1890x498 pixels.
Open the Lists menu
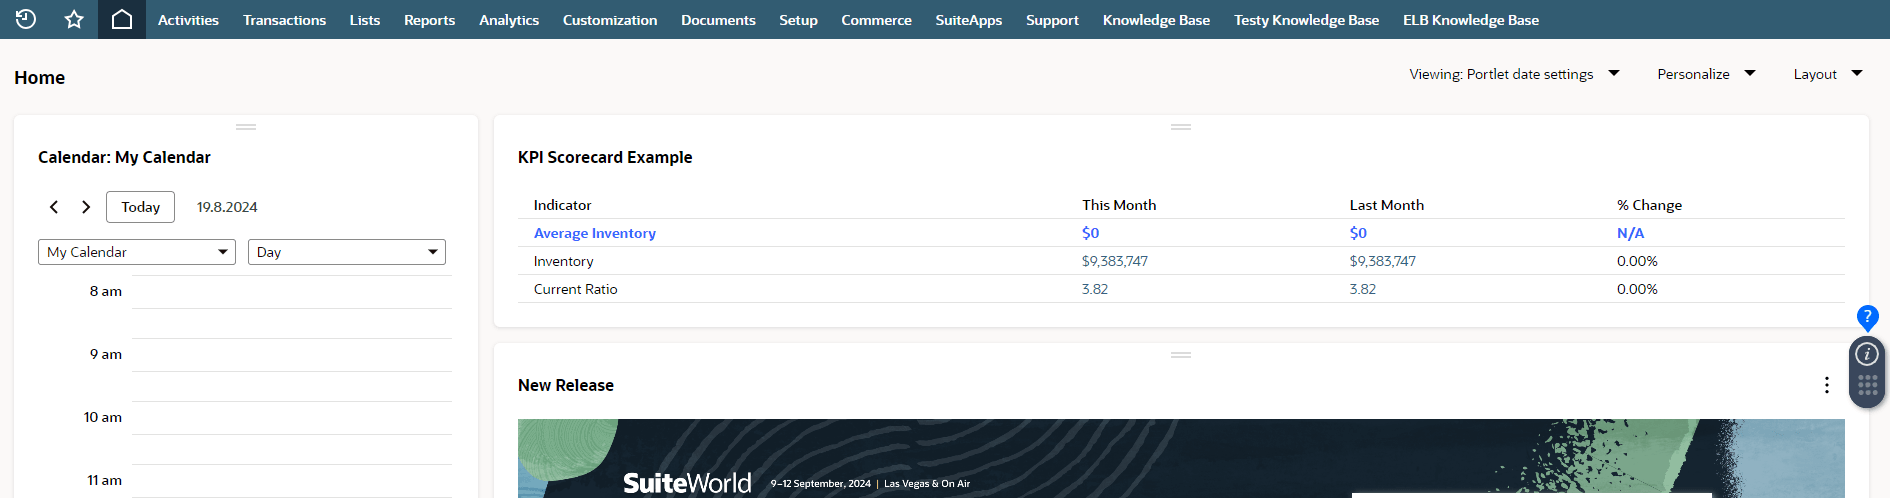click(x=365, y=20)
